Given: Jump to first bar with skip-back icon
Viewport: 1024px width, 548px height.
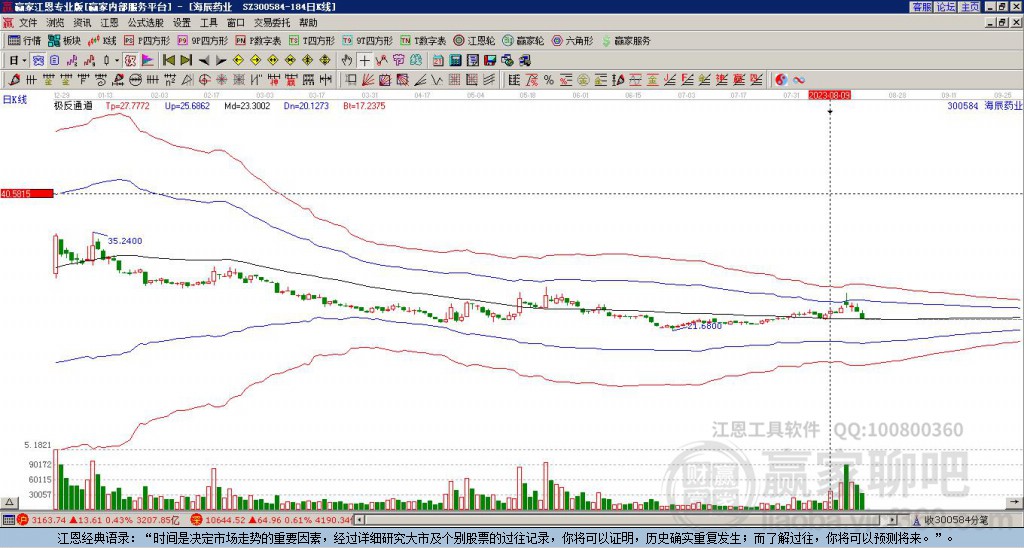Looking at the screenshot, I should click(168, 61).
